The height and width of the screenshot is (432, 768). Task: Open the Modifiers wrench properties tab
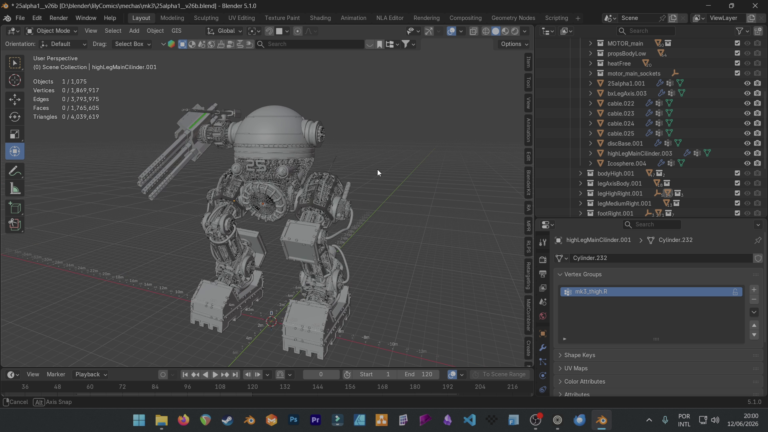[x=543, y=348]
